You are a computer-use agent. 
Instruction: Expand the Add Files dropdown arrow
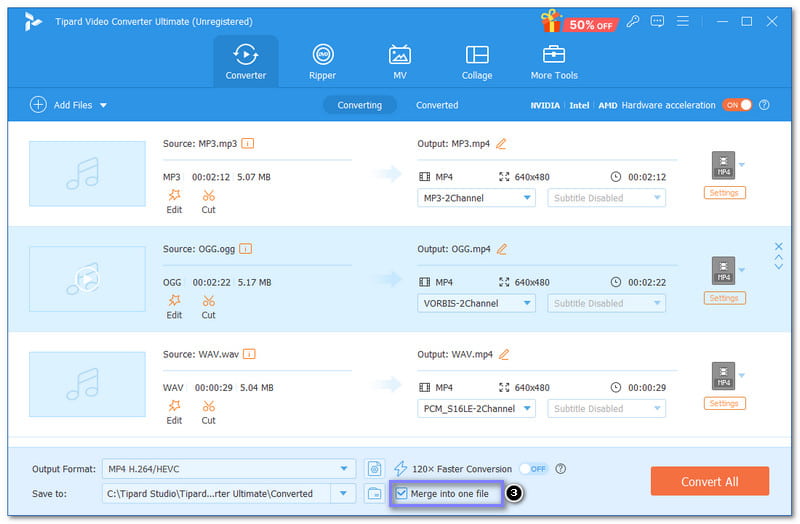coord(104,105)
